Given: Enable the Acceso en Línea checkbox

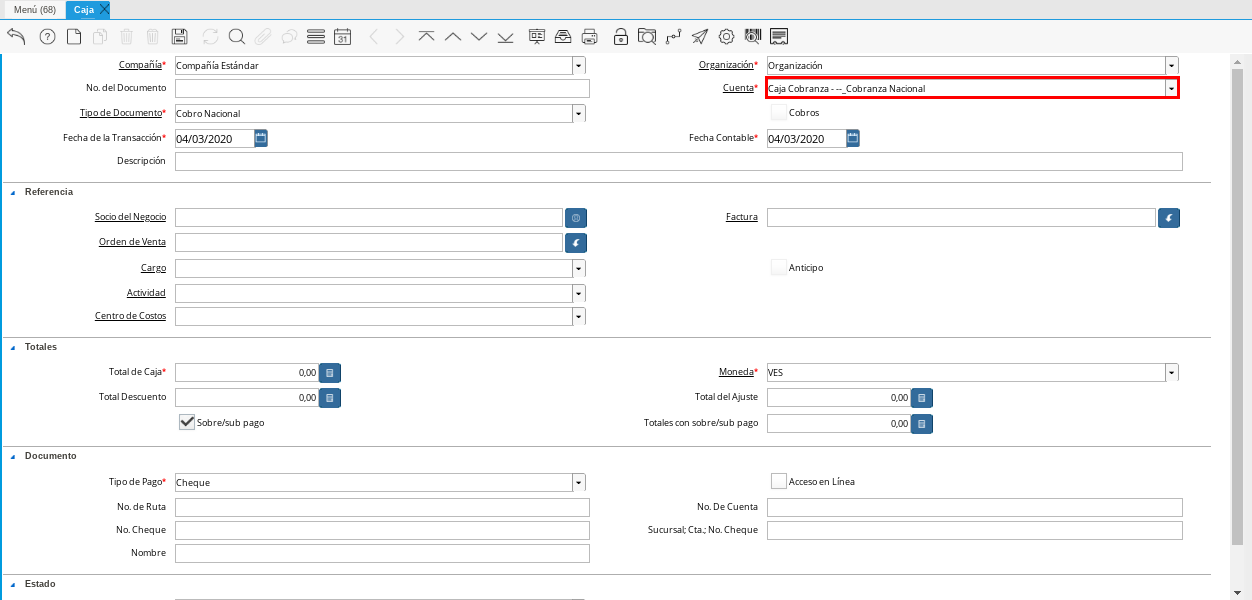Looking at the screenshot, I should 779,481.
